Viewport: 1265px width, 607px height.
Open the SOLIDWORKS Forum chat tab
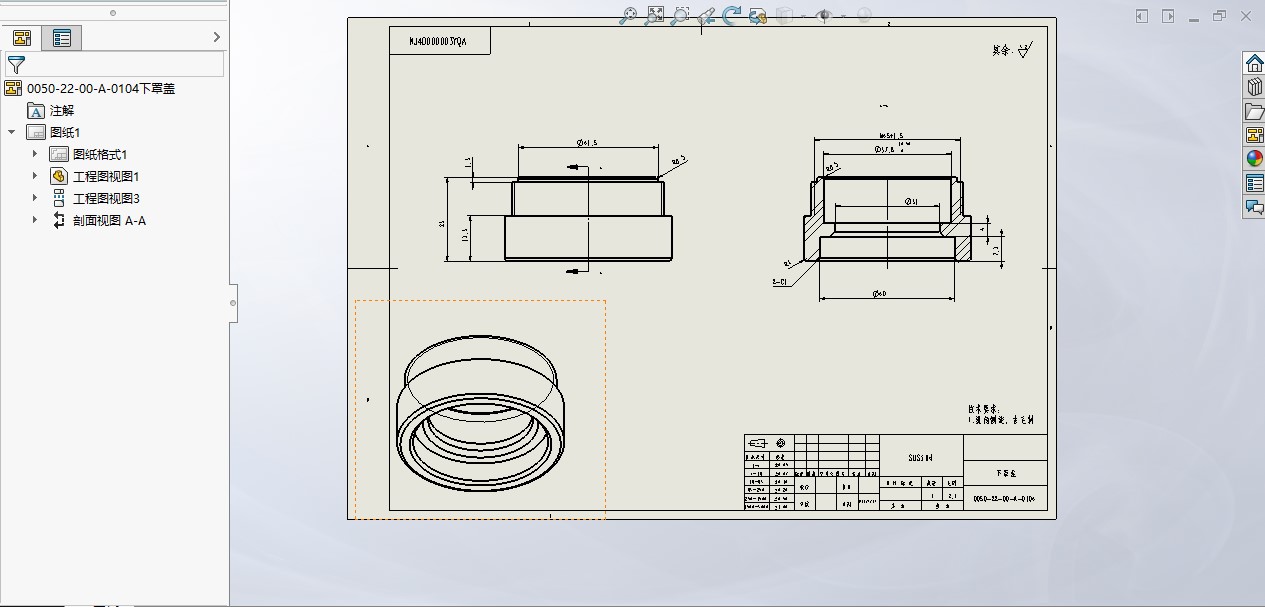[x=1254, y=207]
